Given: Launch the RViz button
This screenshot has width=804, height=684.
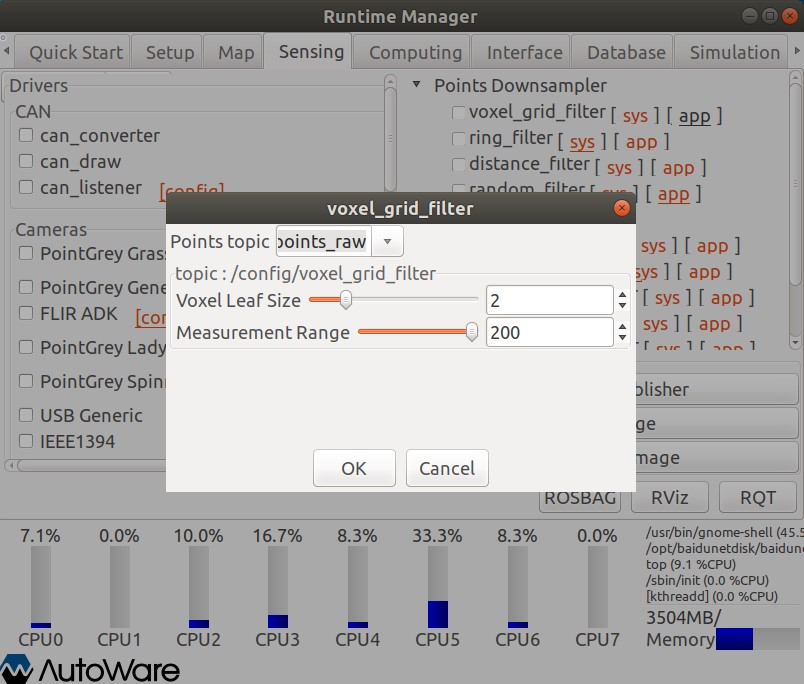Looking at the screenshot, I should tap(670, 497).
